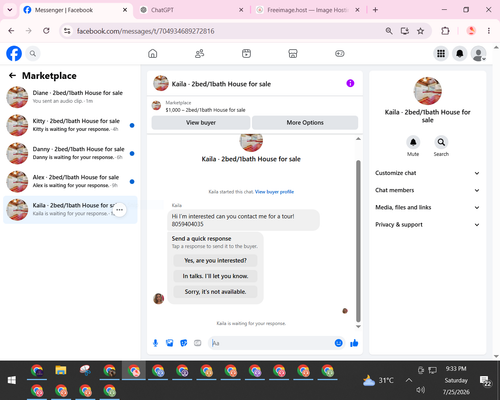Click the View buyer button
Image resolution: width=500 pixels, height=400 pixels.
click(201, 123)
